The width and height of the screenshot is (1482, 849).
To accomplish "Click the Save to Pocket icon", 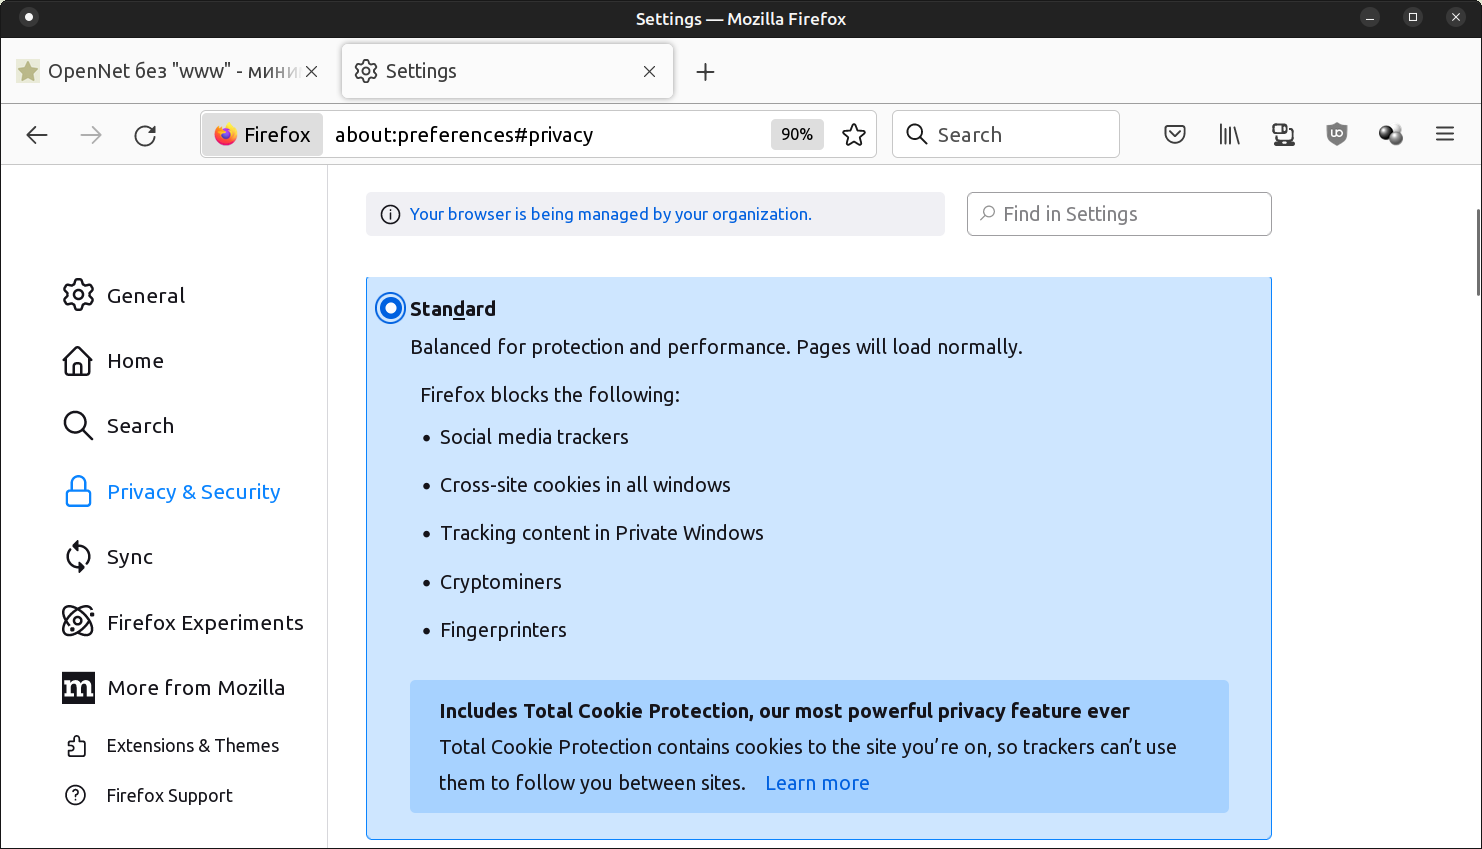I will pos(1175,134).
